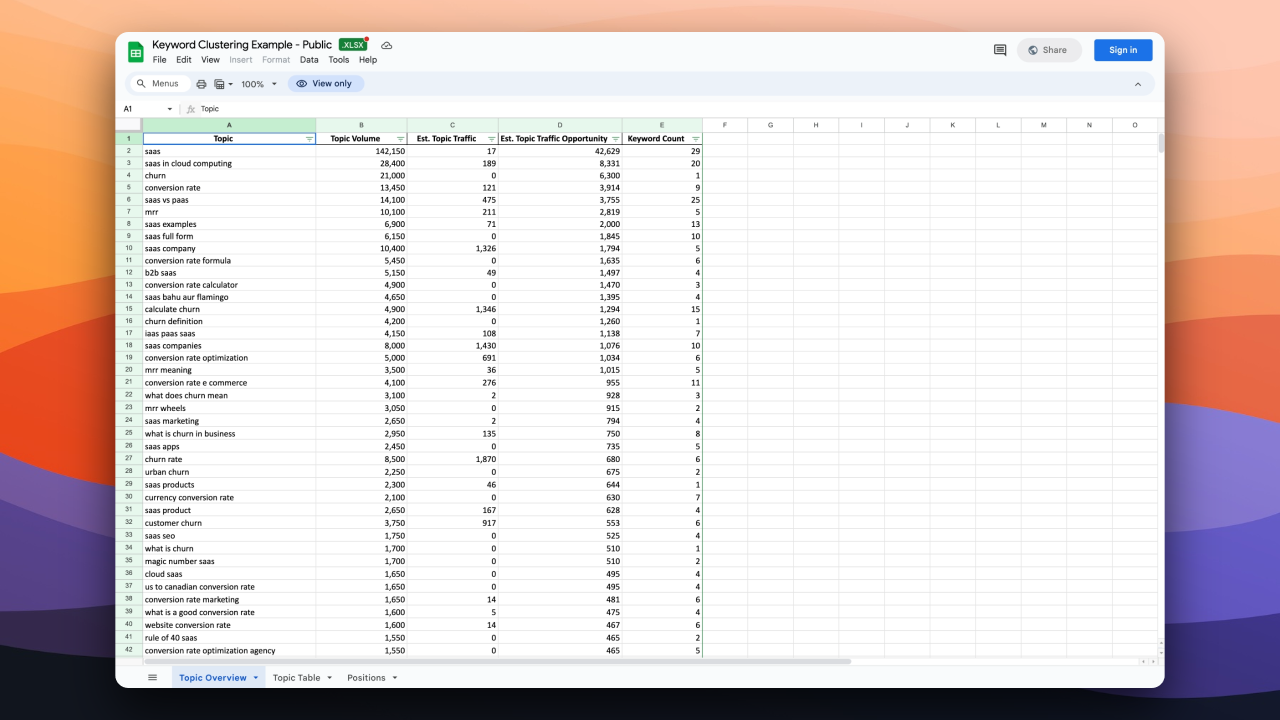Image resolution: width=1280 pixels, height=720 pixels.
Task: Open the File menu
Action: click(160, 60)
